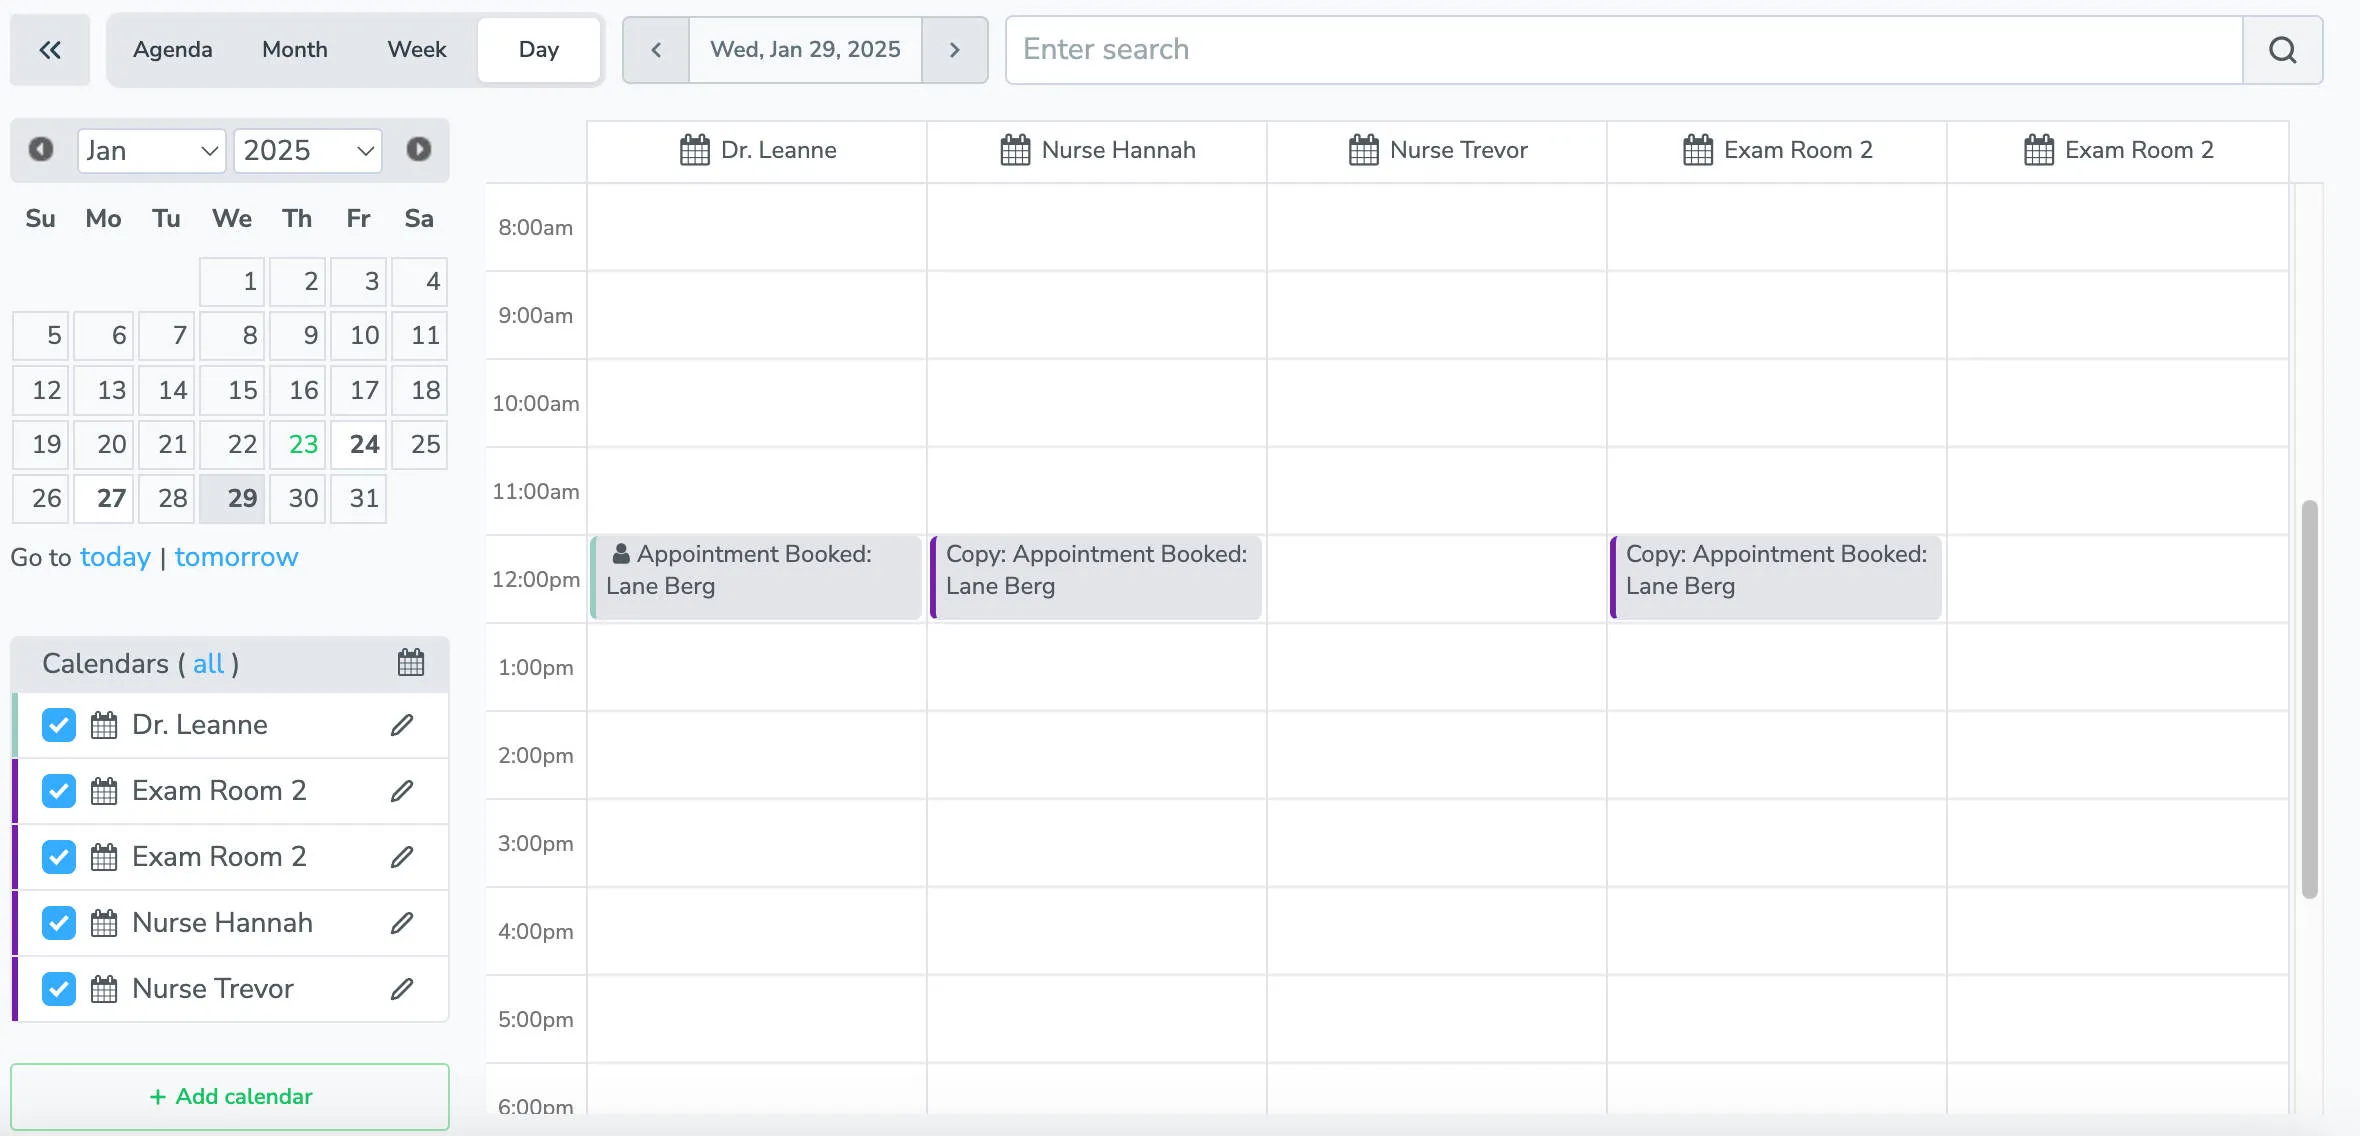
Task: Edit the Nurse Hannah calendar with pencil icon
Action: (401, 922)
